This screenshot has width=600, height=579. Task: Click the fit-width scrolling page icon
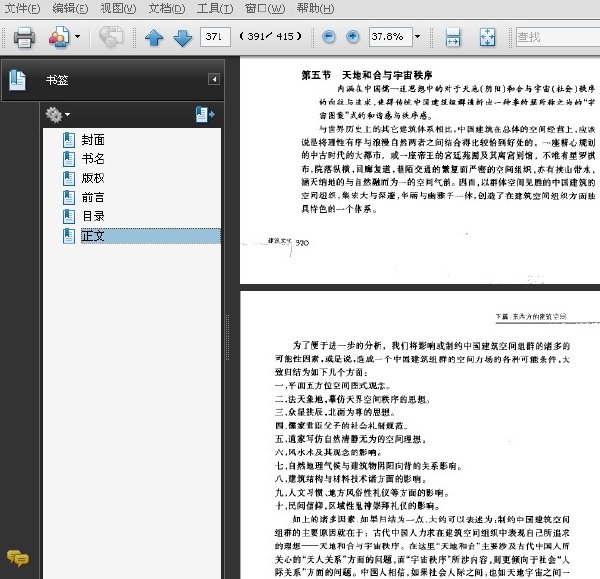point(453,37)
